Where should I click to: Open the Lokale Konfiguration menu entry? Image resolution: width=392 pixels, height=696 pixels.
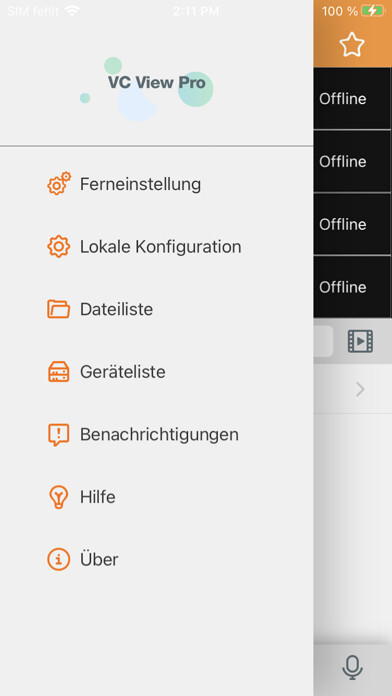point(160,247)
